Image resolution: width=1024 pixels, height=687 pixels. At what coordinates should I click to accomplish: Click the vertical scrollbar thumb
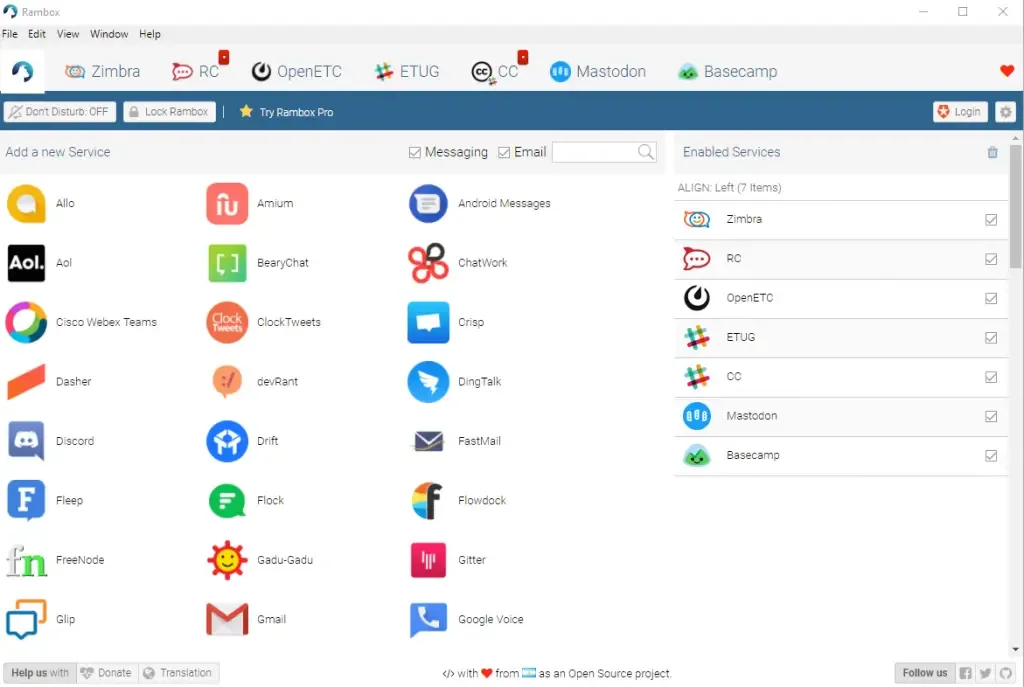click(1015, 207)
